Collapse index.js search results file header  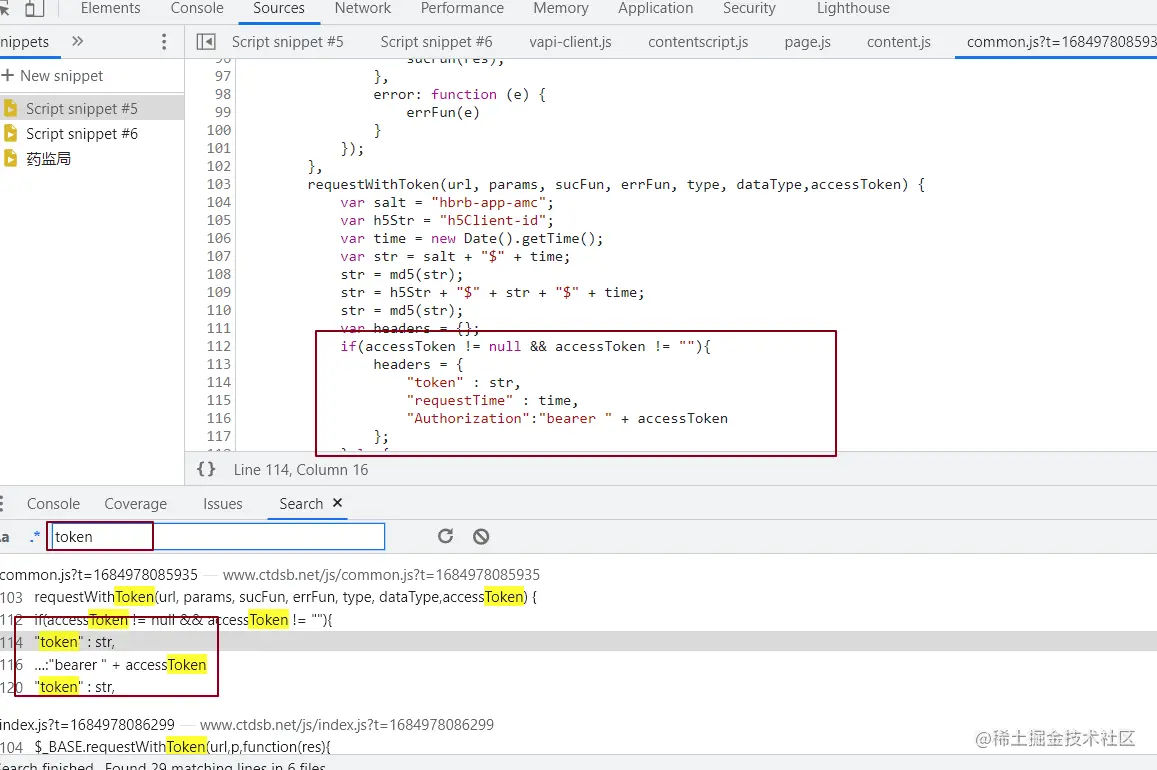click(247, 724)
